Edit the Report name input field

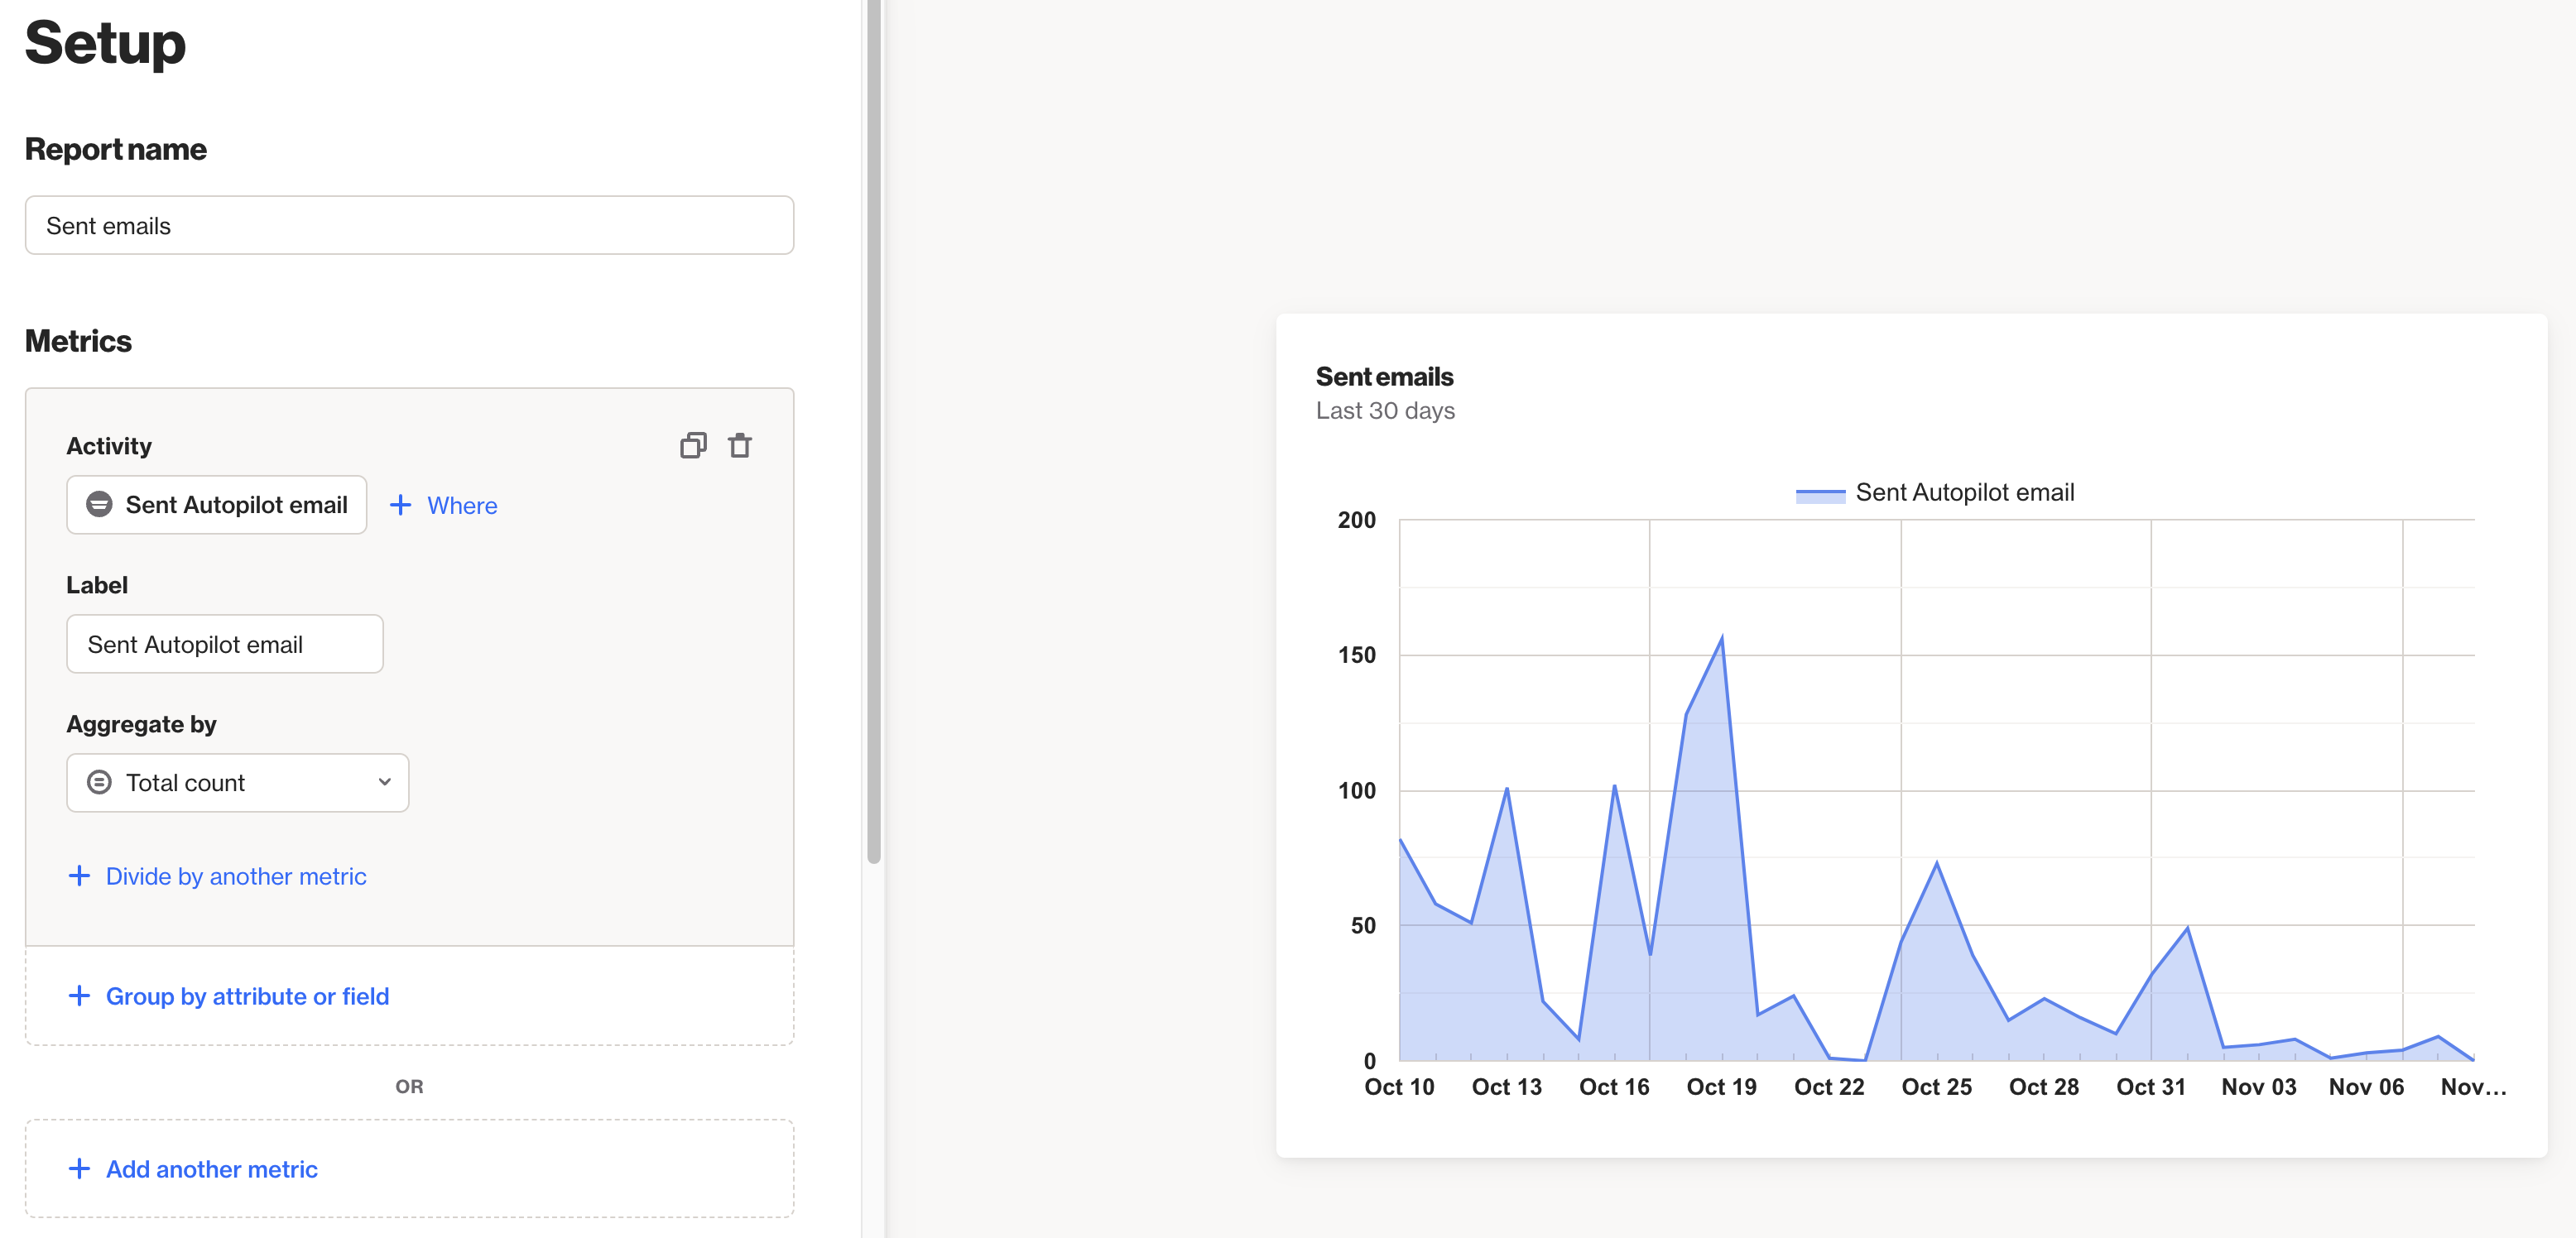(x=409, y=225)
